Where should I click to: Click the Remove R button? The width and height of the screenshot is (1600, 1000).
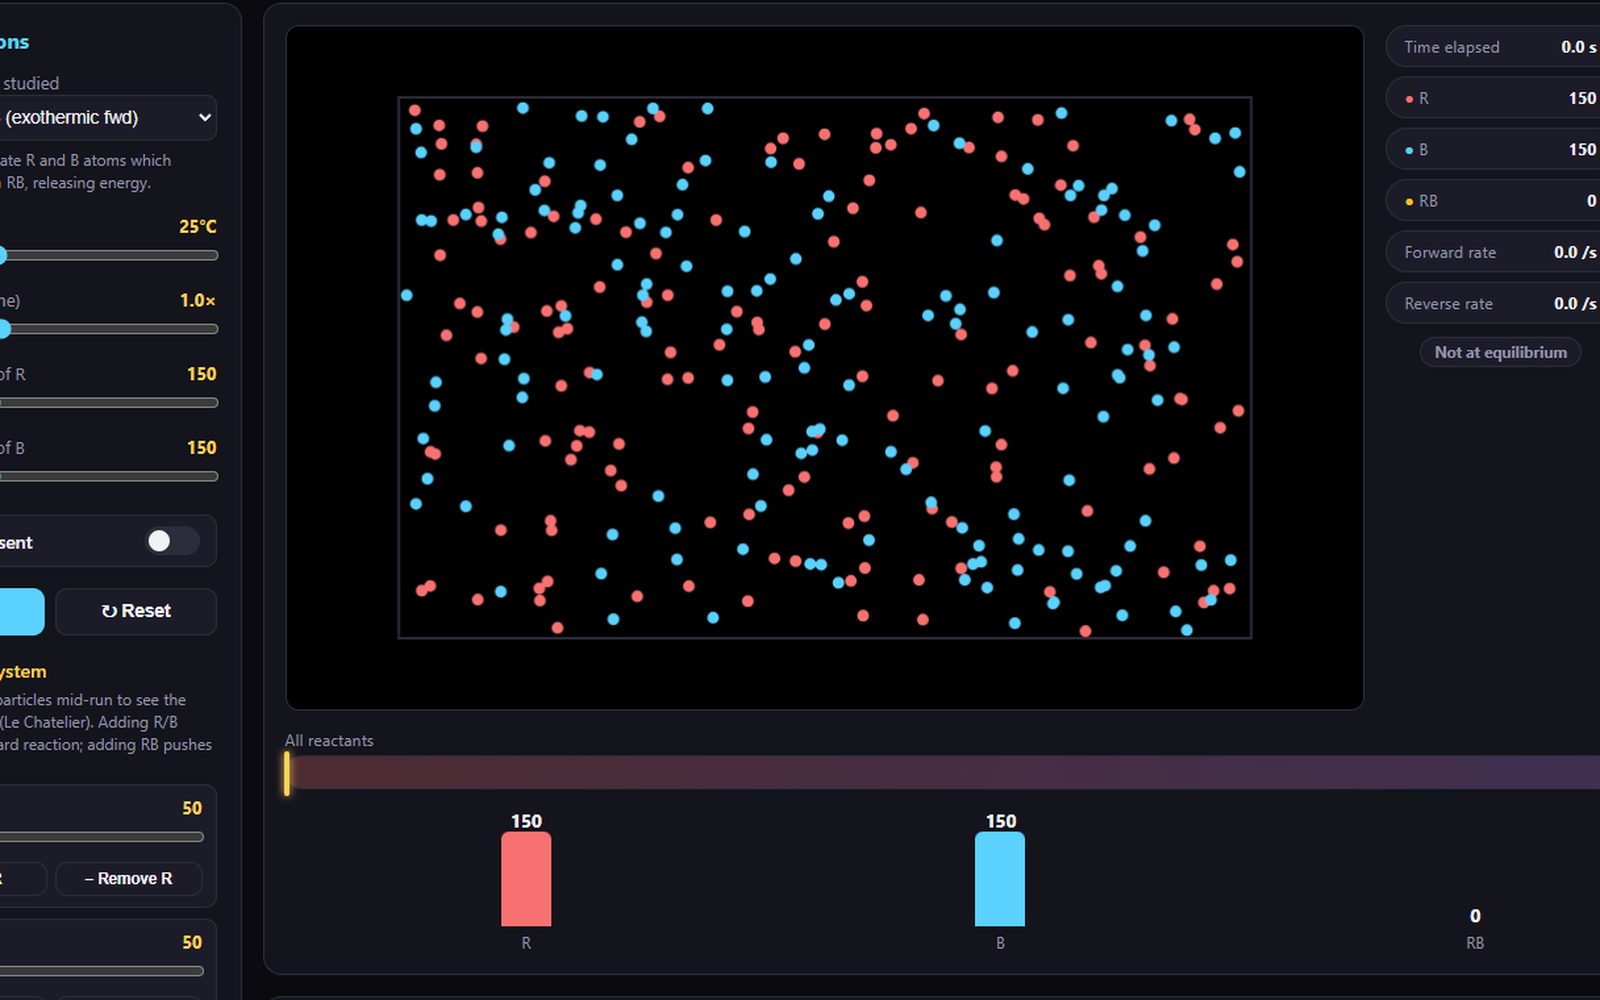[x=128, y=879]
